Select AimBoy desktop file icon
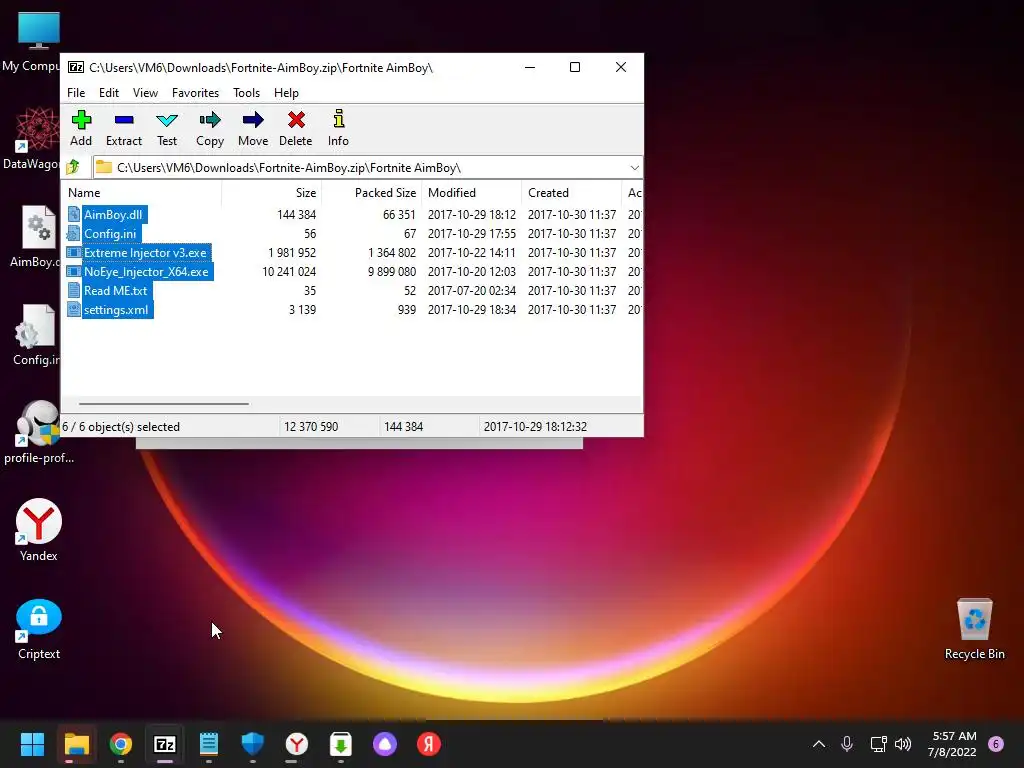This screenshot has width=1024, height=768. (x=37, y=236)
